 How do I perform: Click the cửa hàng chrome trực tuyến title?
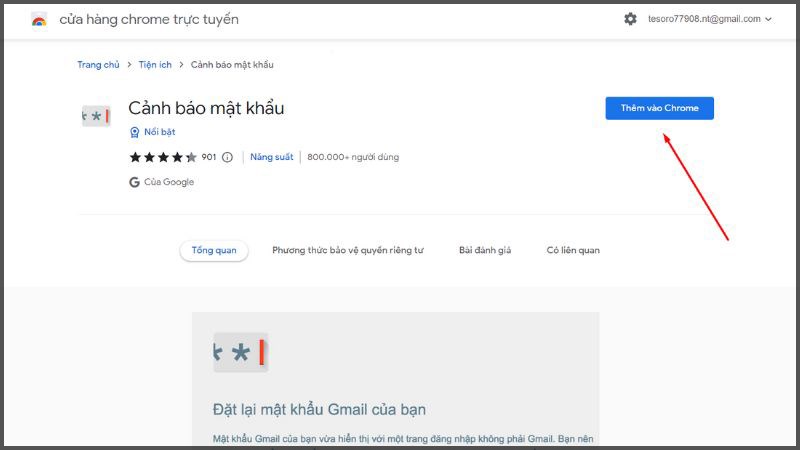pyautogui.click(x=149, y=19)
